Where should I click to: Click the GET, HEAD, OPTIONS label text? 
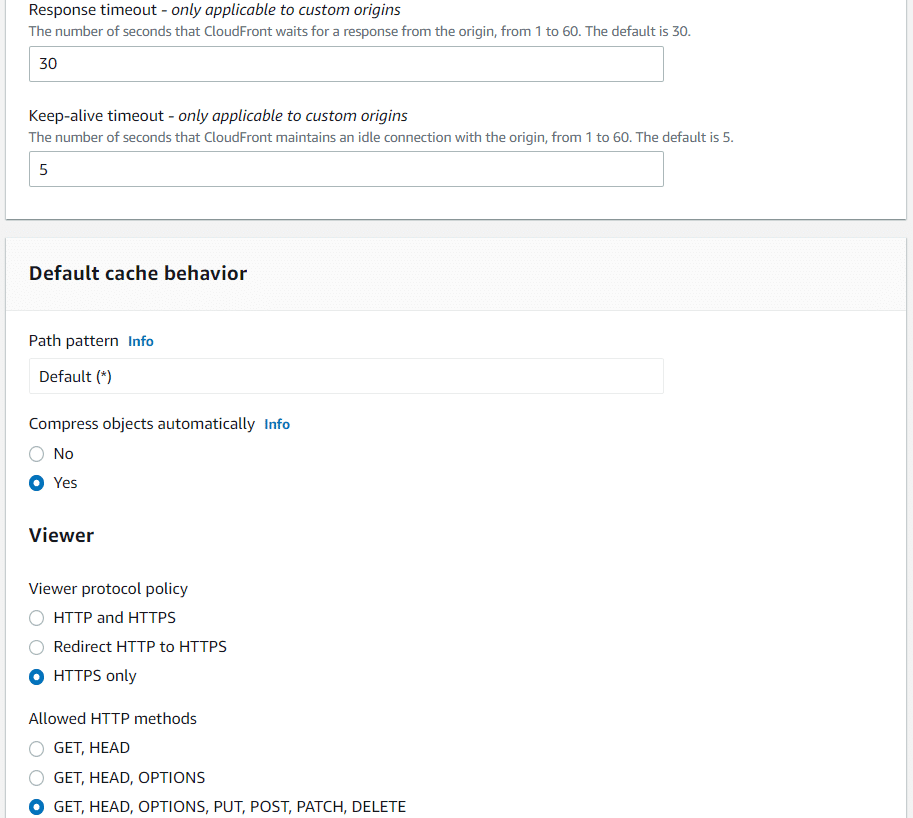tap(129, 778)
